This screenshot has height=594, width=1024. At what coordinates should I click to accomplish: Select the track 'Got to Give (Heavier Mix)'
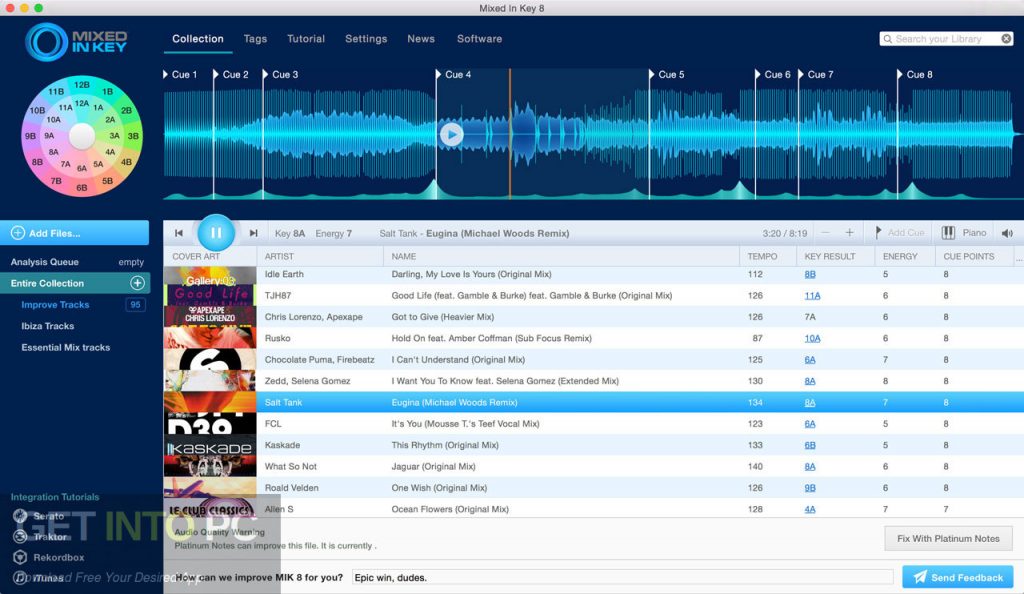coord(443,317)
